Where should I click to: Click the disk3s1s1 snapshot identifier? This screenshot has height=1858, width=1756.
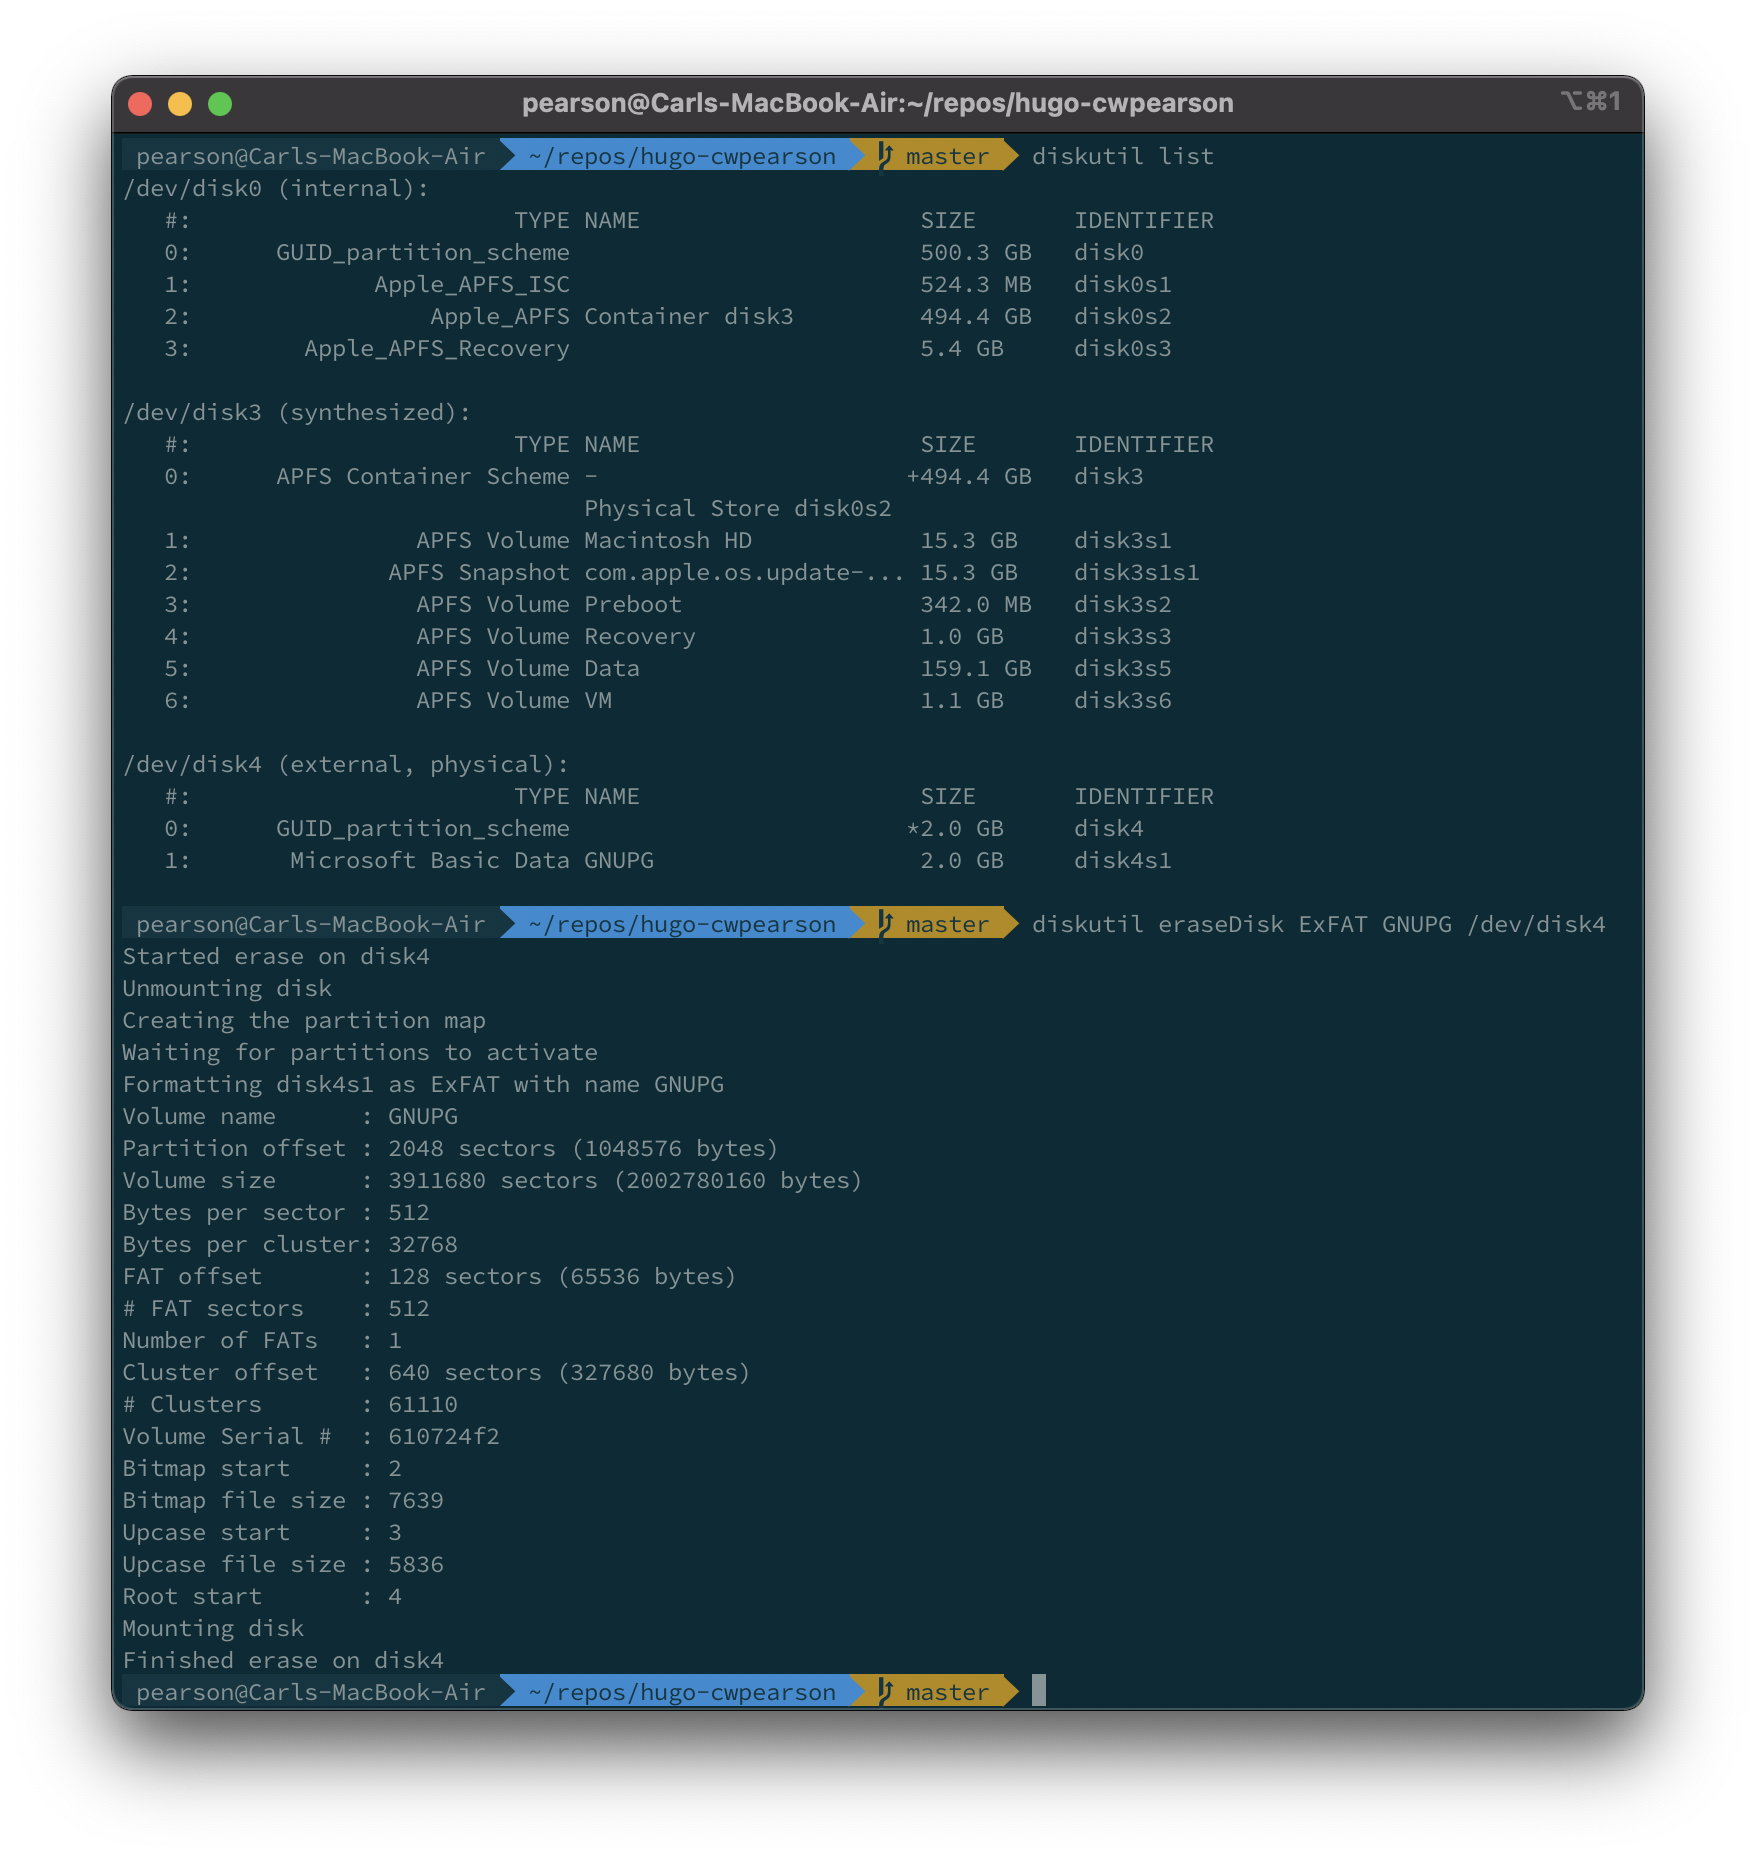(x=1136, y=572)
